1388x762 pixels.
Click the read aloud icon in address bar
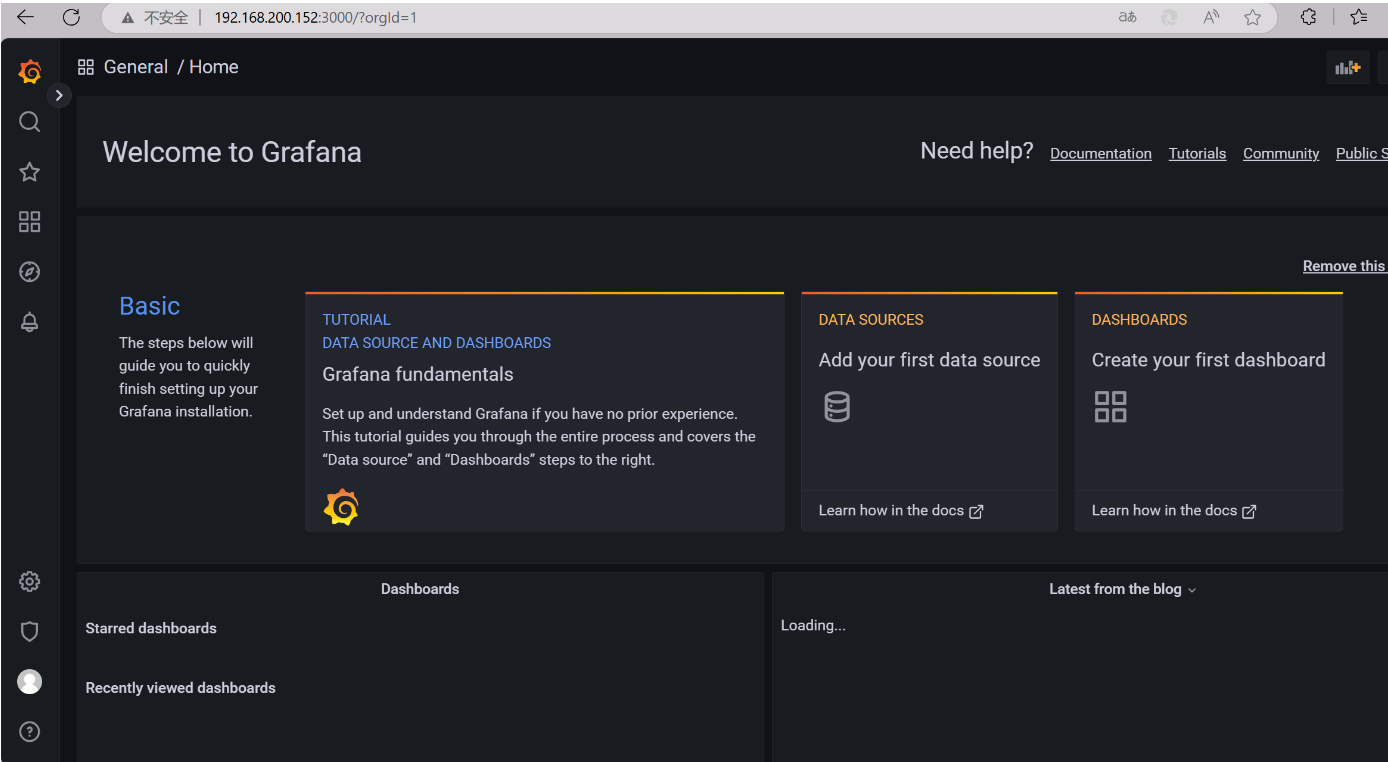pos(1211,17)
